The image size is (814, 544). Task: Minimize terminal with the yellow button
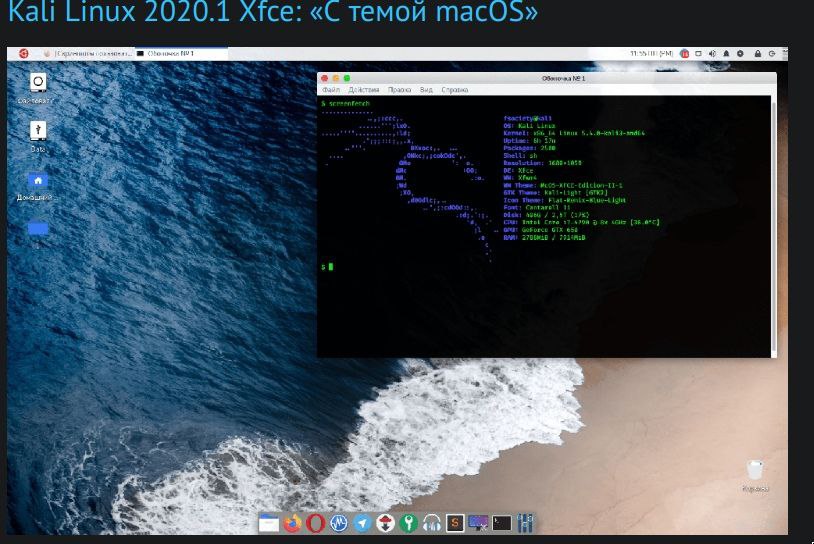335,78
